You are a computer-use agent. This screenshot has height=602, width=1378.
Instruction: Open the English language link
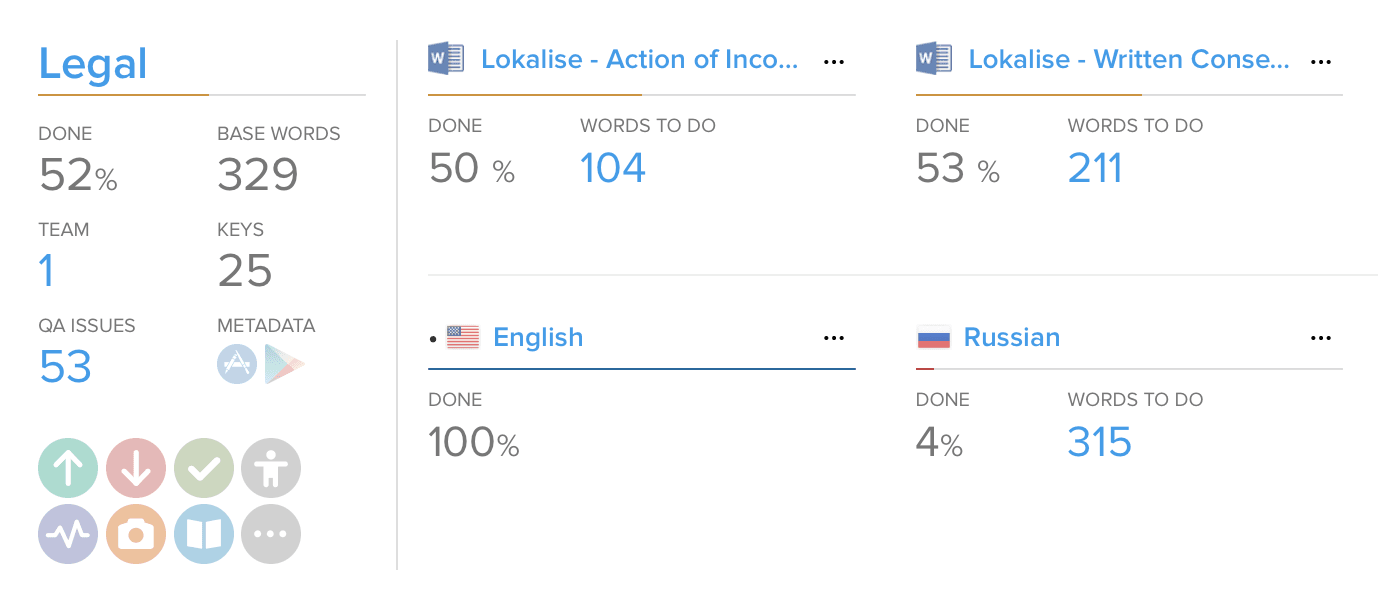[x=538, y=338]
